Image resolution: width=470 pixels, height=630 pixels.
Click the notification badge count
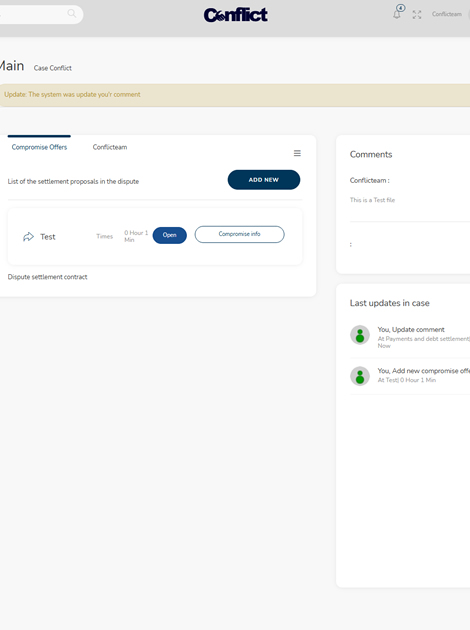tap(401, 8)
